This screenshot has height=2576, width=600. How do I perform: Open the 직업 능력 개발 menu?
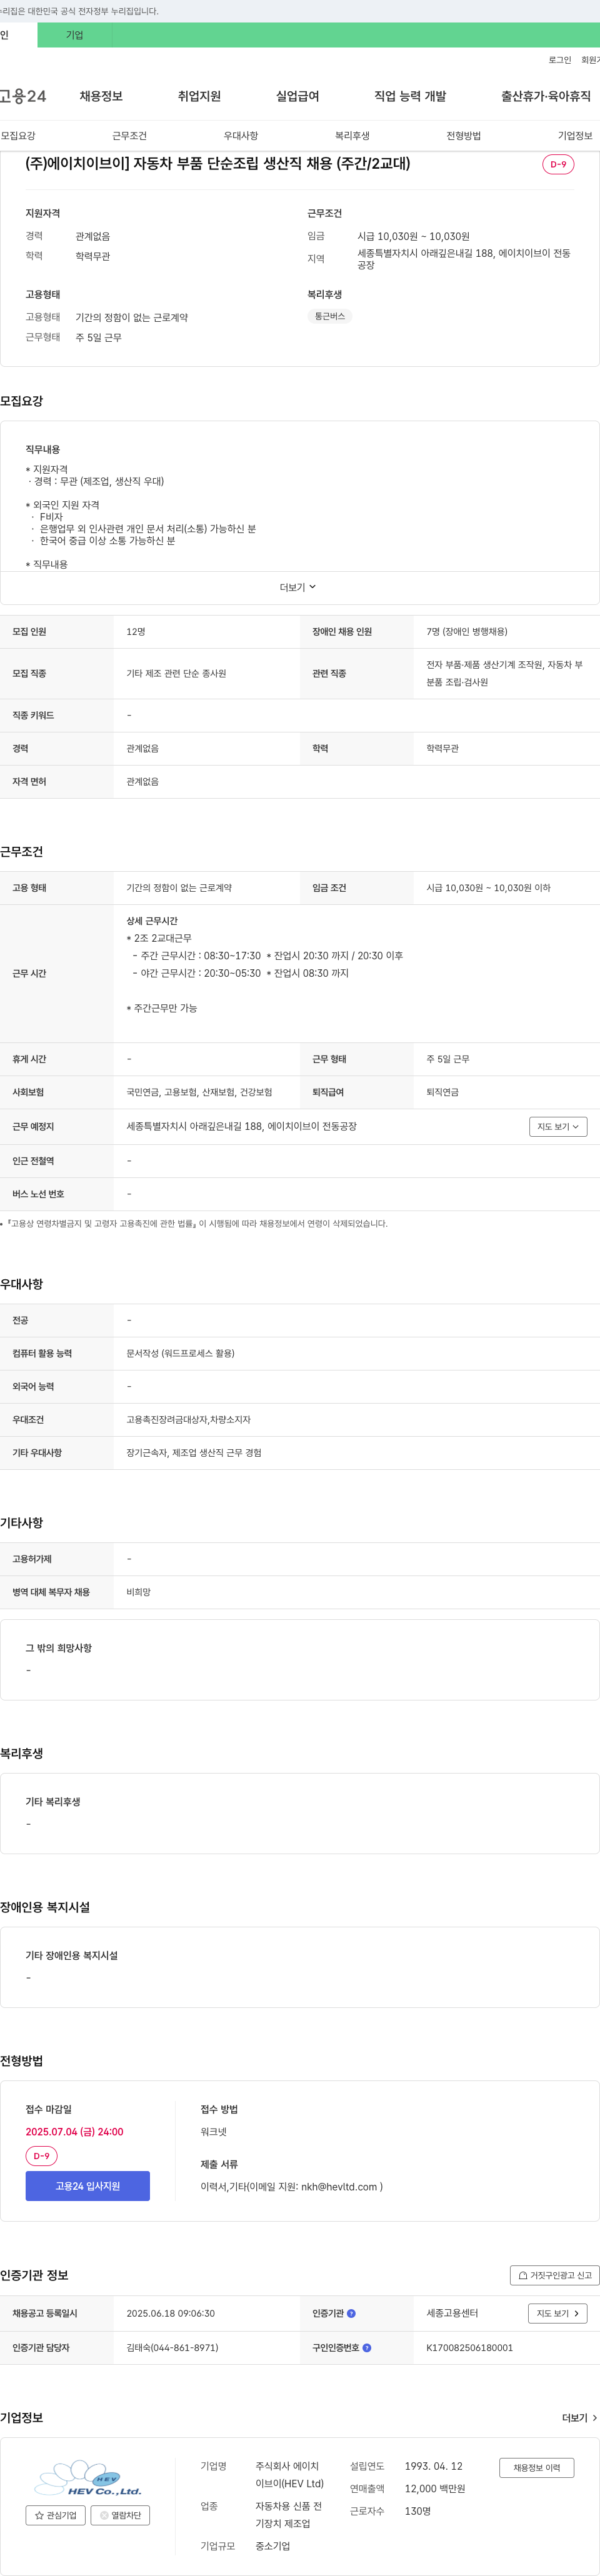pyautogui.click(x=410, y=96)
